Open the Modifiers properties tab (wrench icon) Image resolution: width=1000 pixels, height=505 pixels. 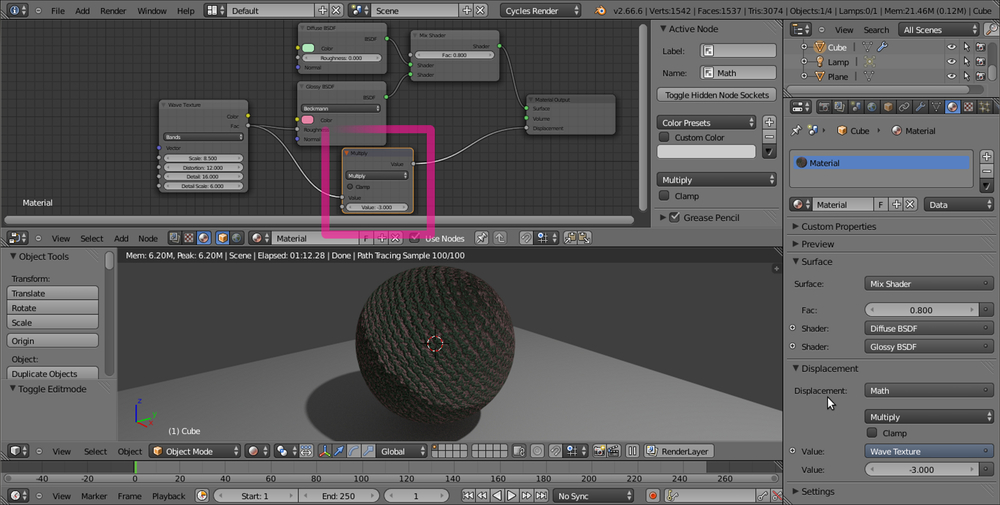(x=918, y=107)
